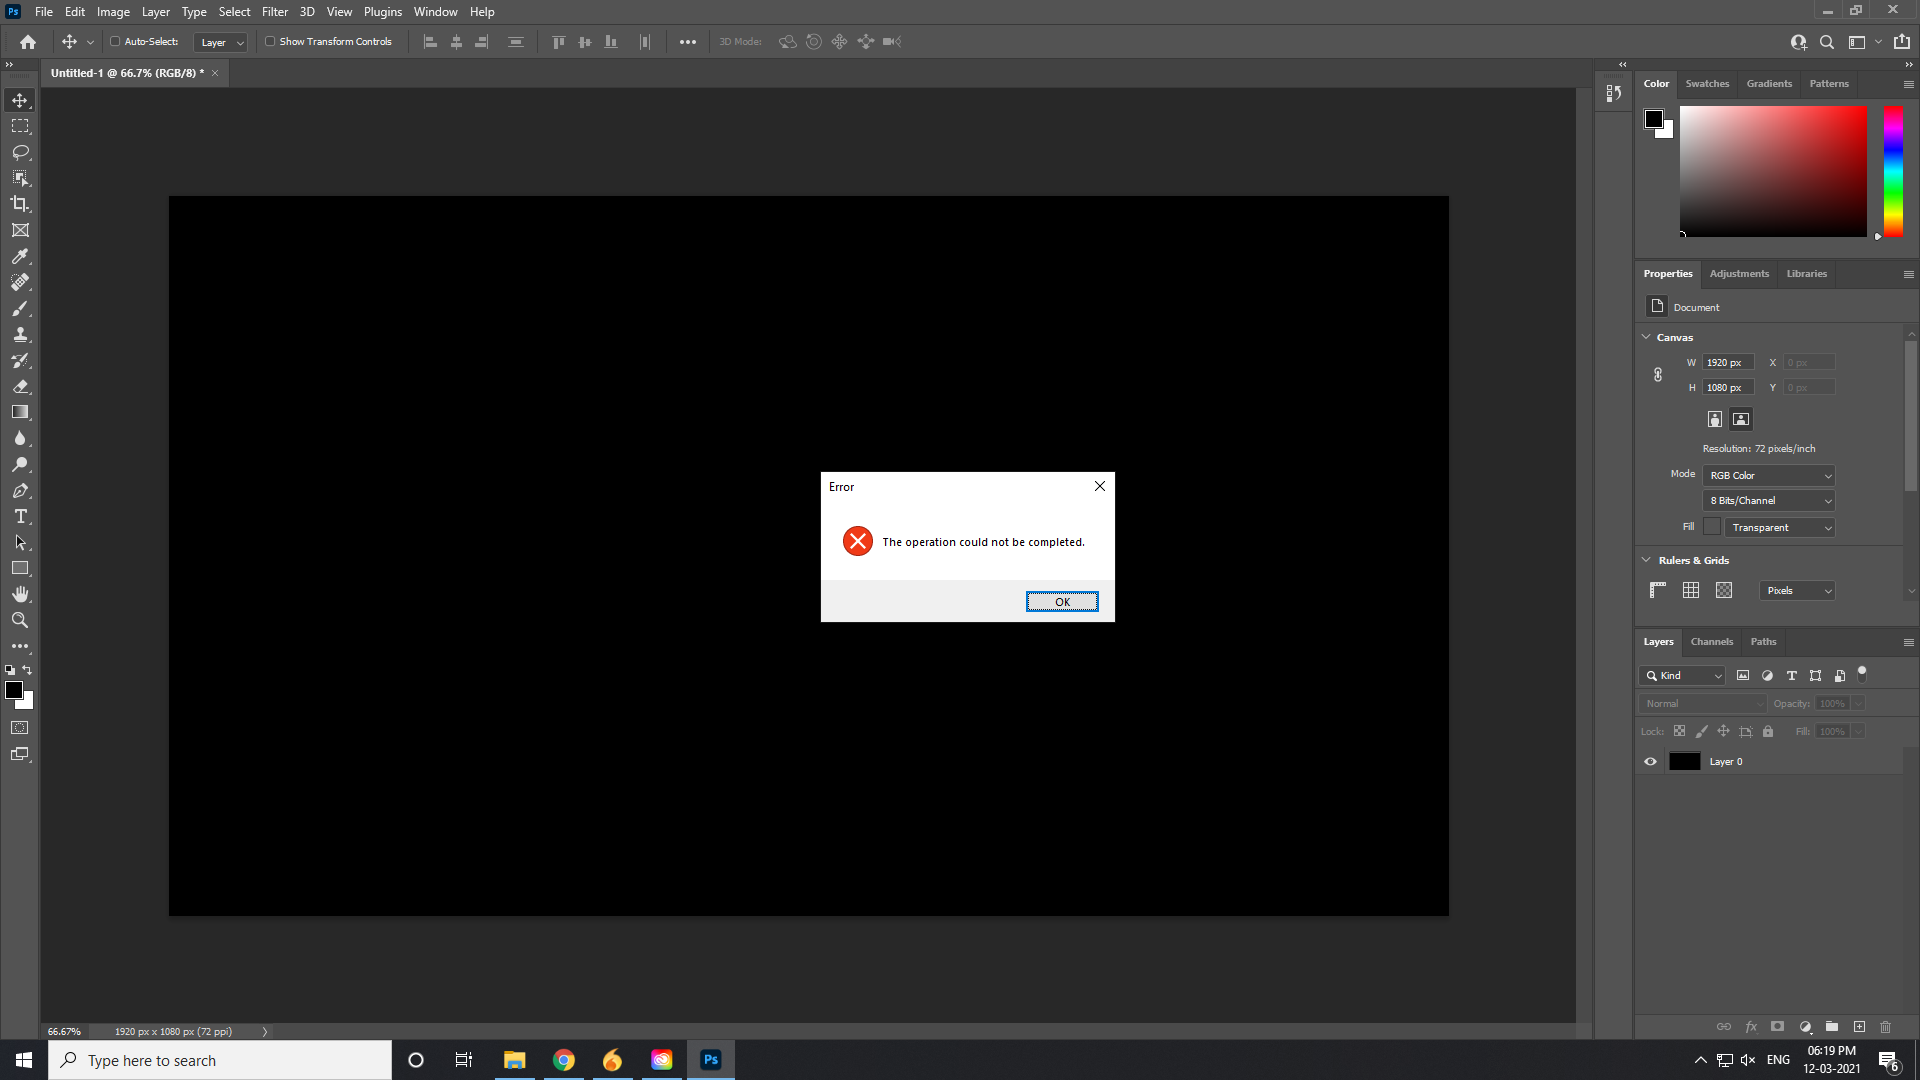Hide Layer 0 with eye icon
1920x1080 pixels.
1650,762
